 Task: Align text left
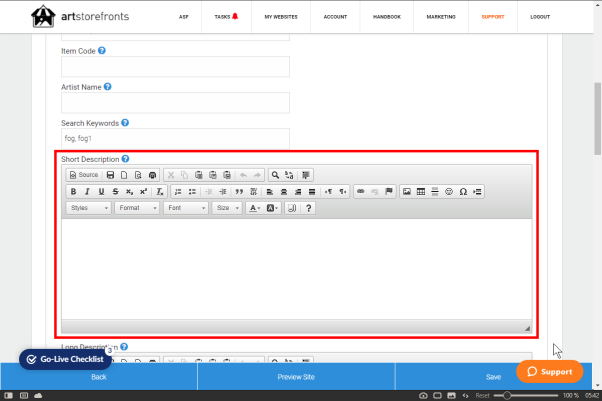(x=270, y=192)
